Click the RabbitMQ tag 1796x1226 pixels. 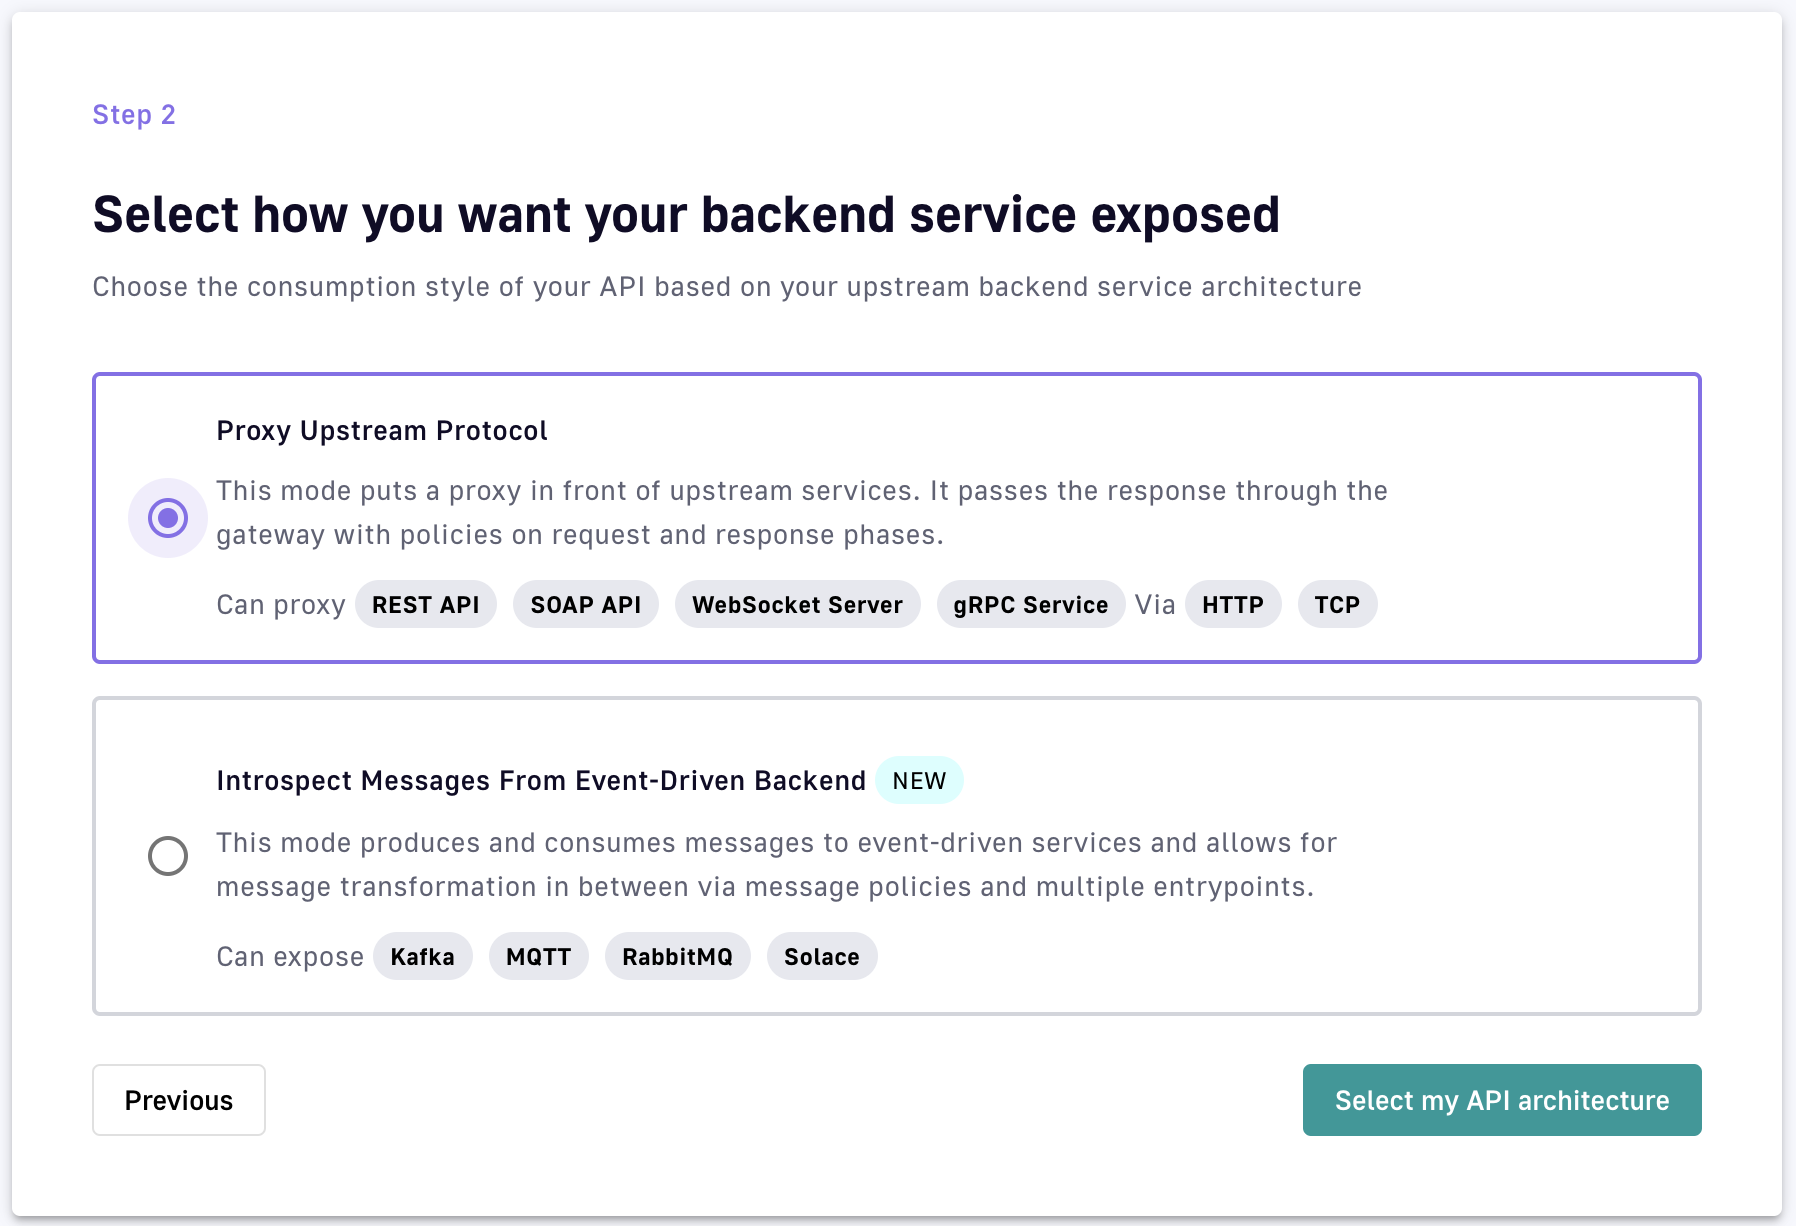coord(677,957)
